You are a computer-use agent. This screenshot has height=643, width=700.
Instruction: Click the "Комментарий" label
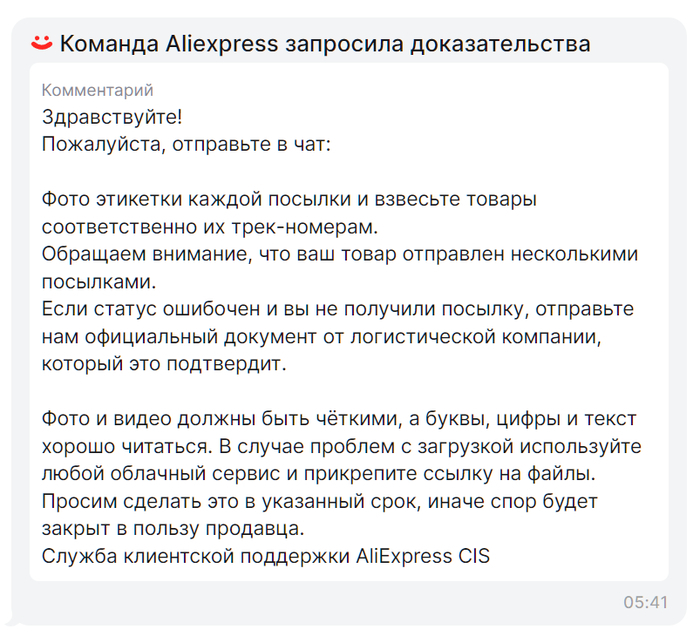(x=97, y=91)
